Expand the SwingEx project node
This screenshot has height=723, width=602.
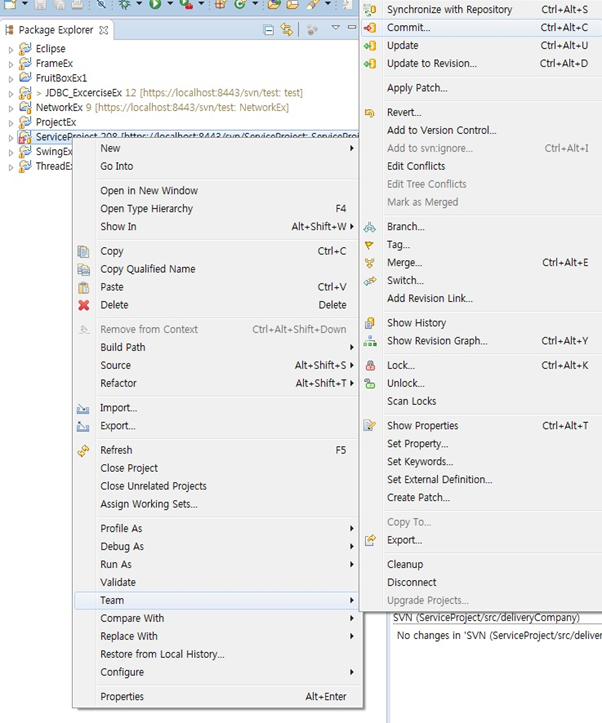[x=11, y=152]
